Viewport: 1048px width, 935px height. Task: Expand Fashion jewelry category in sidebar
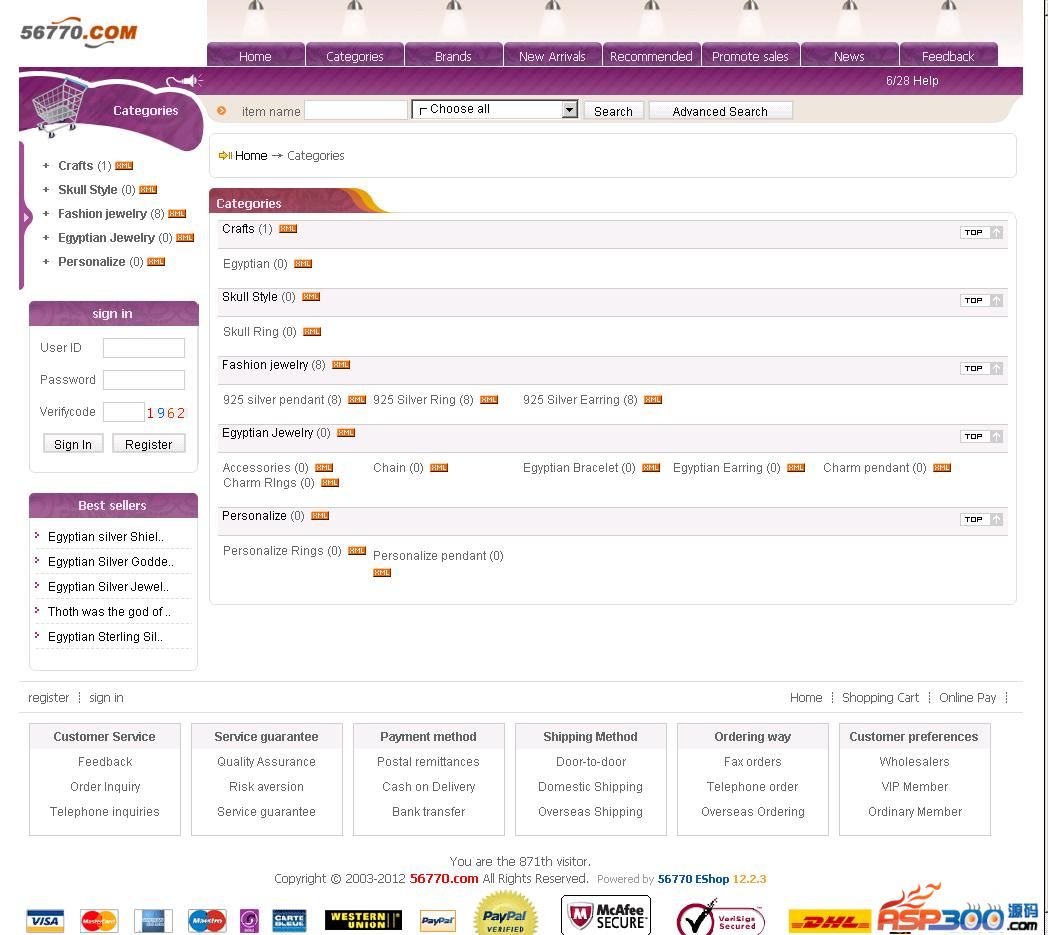pos(45,214)
